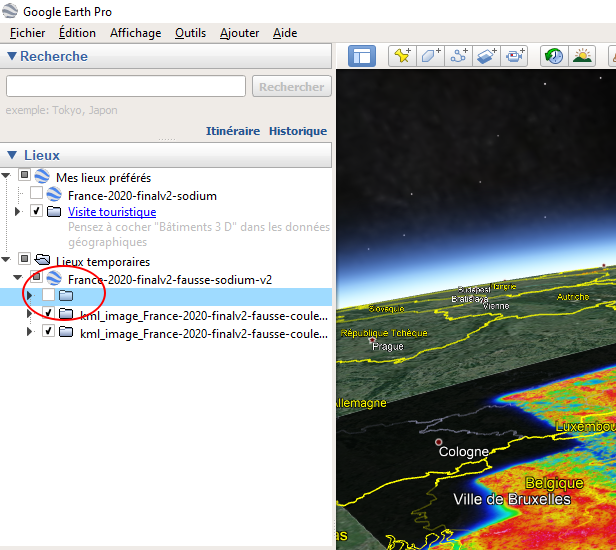Uncheck the Visite touristique checkbox
616x550 pixels.
click(37, 211)
